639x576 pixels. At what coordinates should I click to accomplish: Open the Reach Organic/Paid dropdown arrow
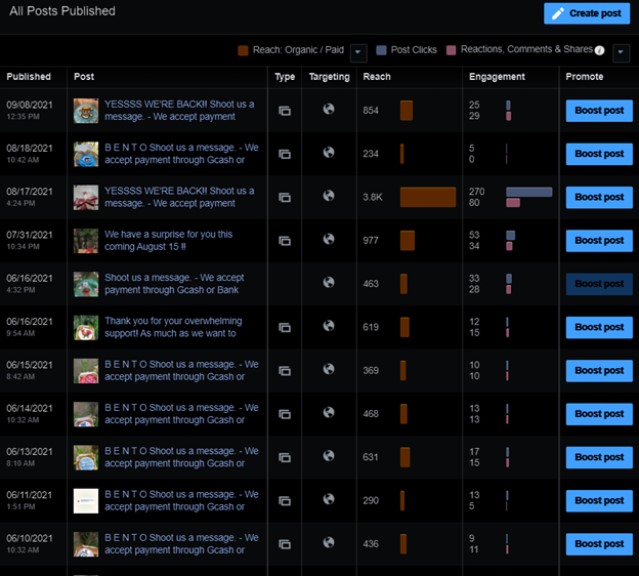coord(358,53)
